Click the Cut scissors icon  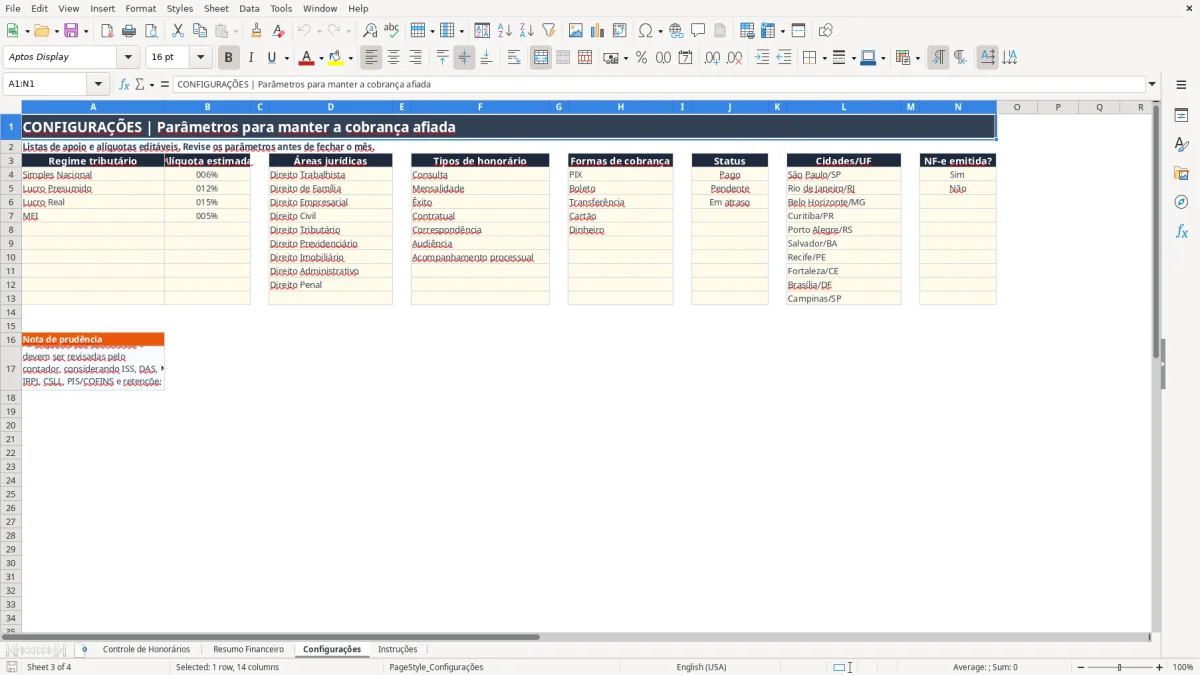pyautogui.click(x=178, y=31)
